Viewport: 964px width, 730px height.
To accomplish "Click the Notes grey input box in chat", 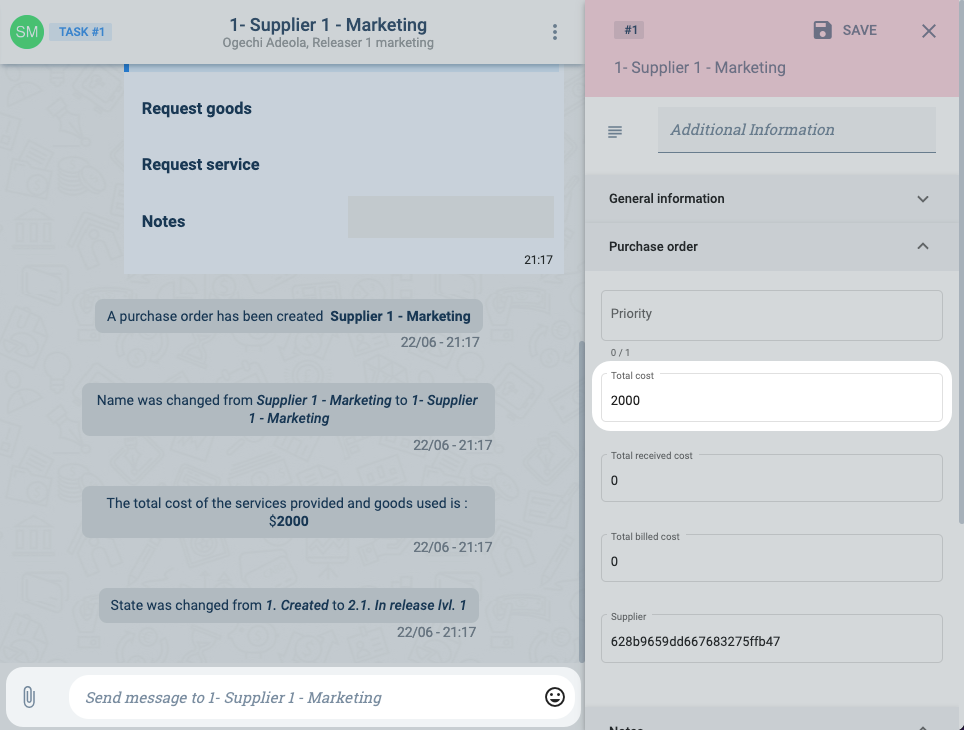I will click(x=451, y=217).
